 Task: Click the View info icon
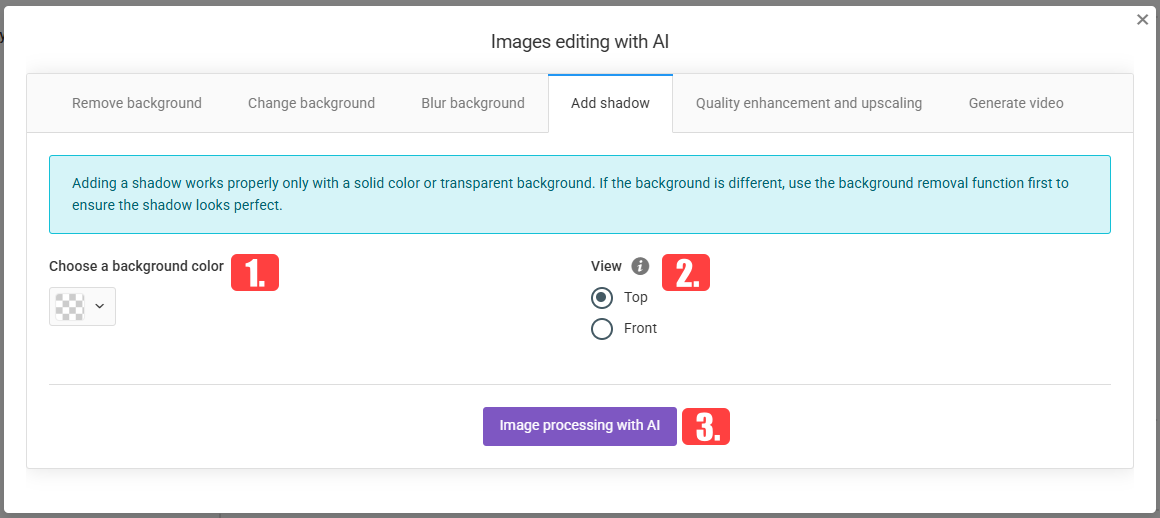(641, 266)
